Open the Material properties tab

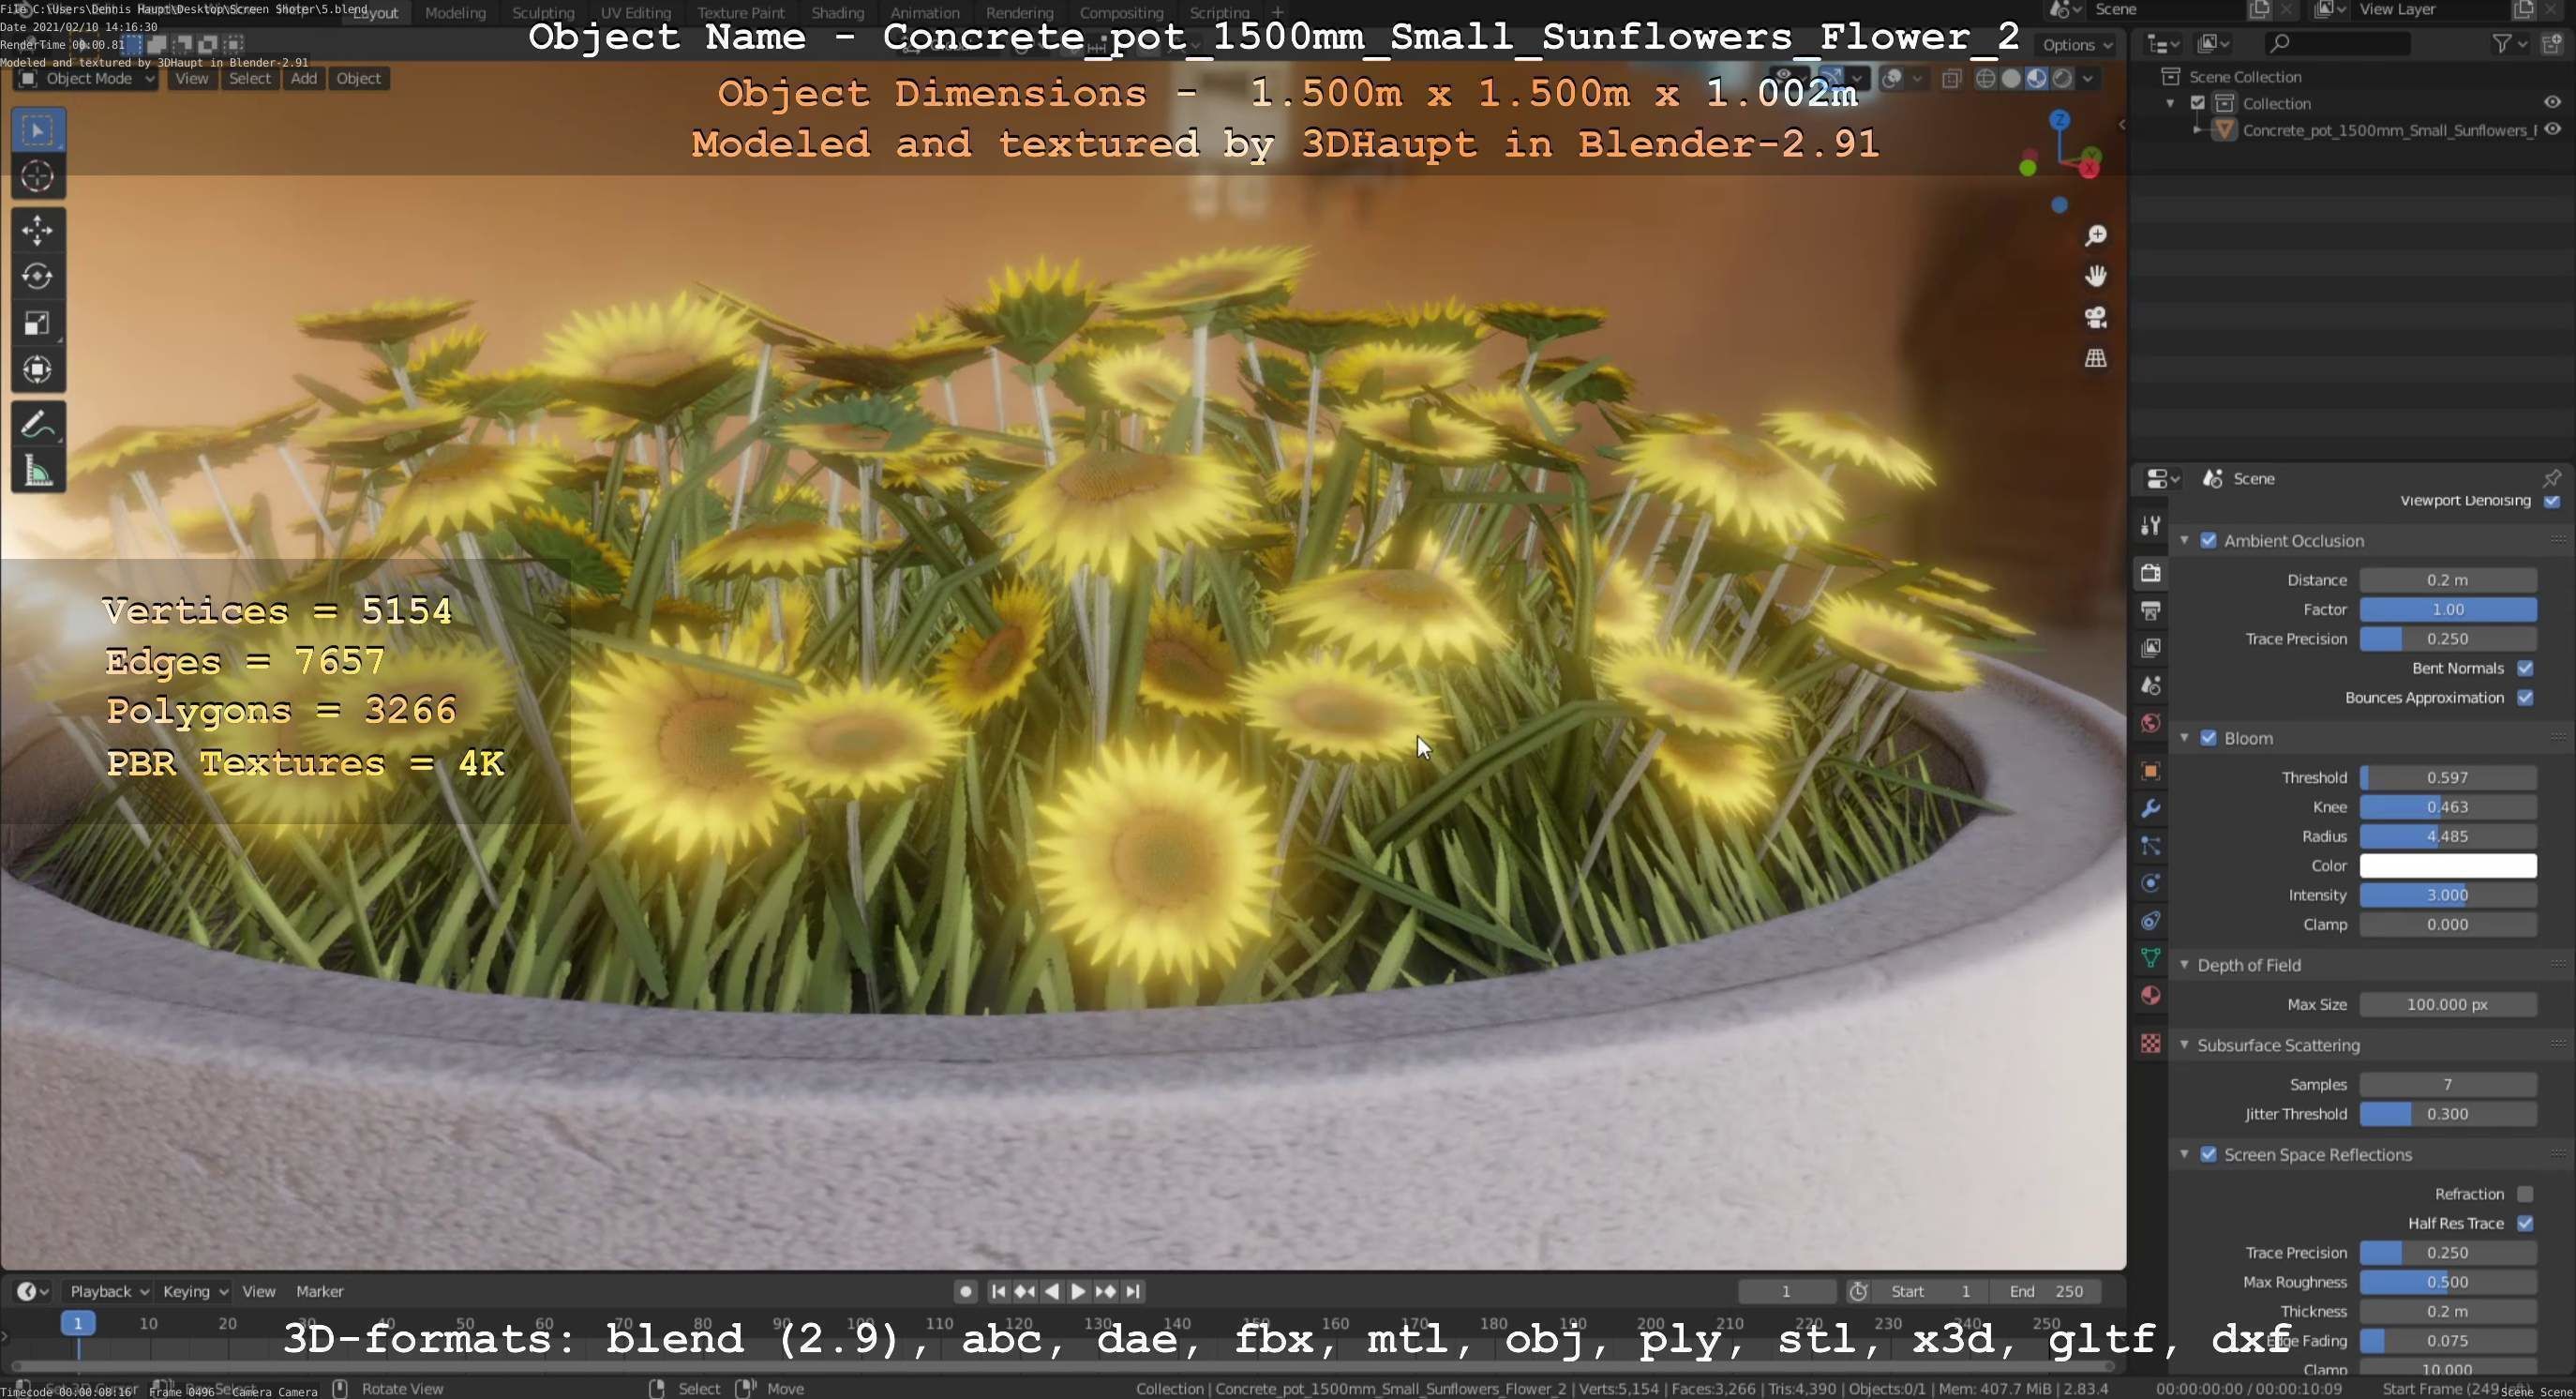2151,996
